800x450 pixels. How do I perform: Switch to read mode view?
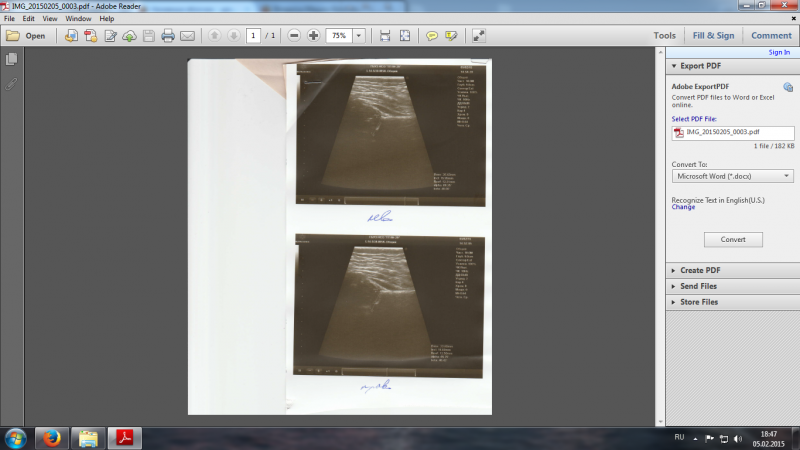(x=479, y=36)
